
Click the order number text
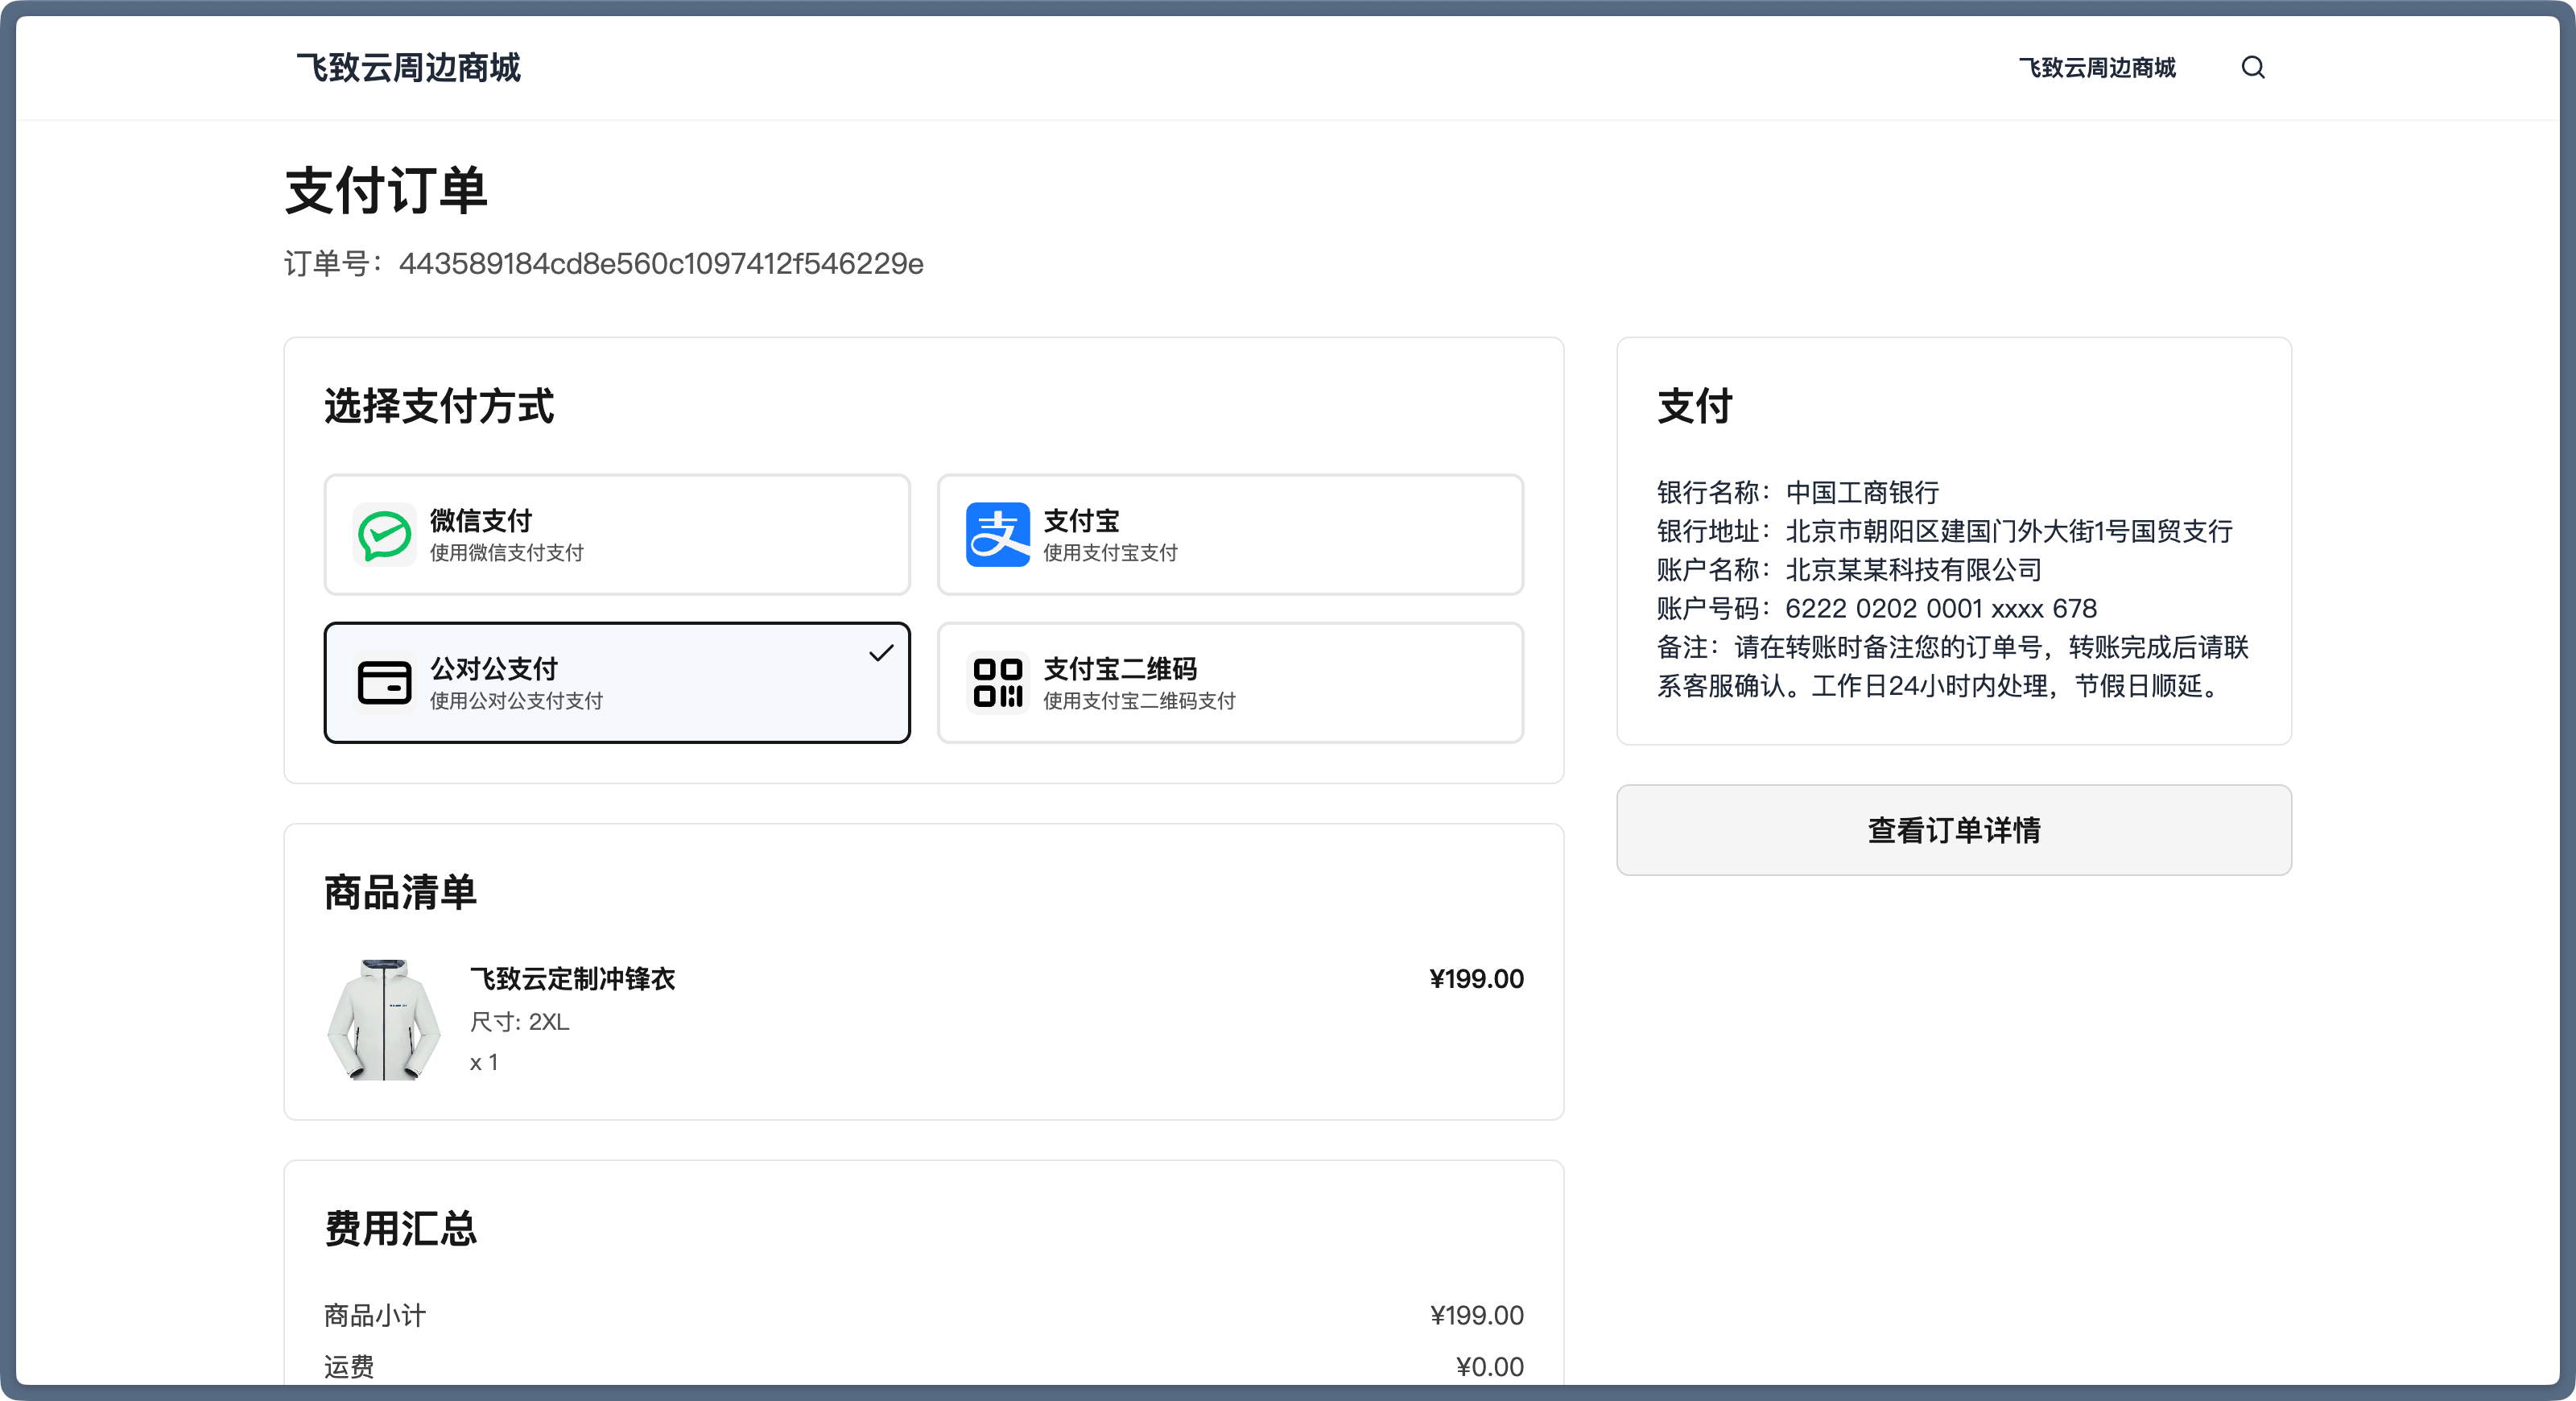coord(660,264)
